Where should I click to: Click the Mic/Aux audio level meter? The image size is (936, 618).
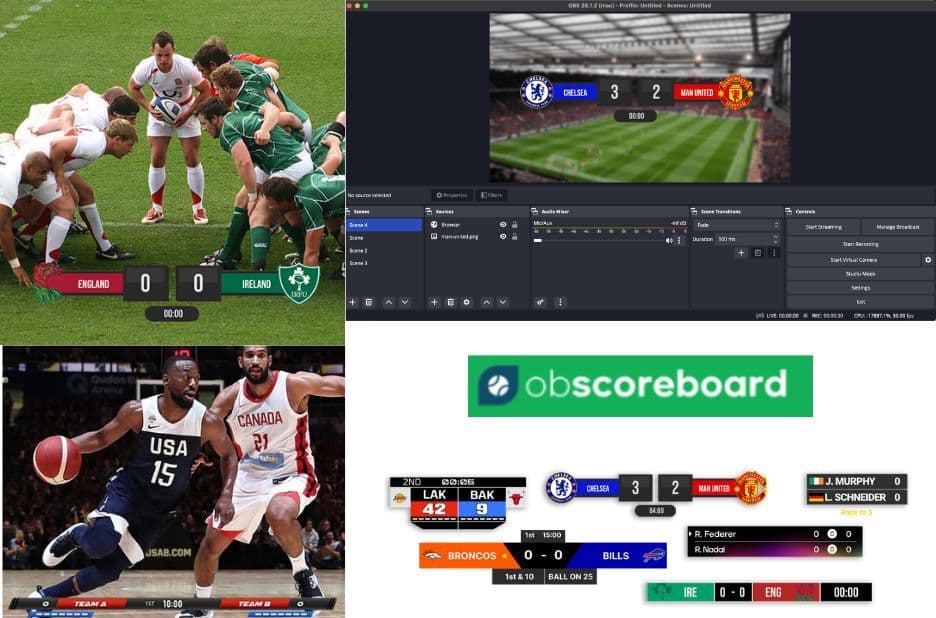(609, 230)
